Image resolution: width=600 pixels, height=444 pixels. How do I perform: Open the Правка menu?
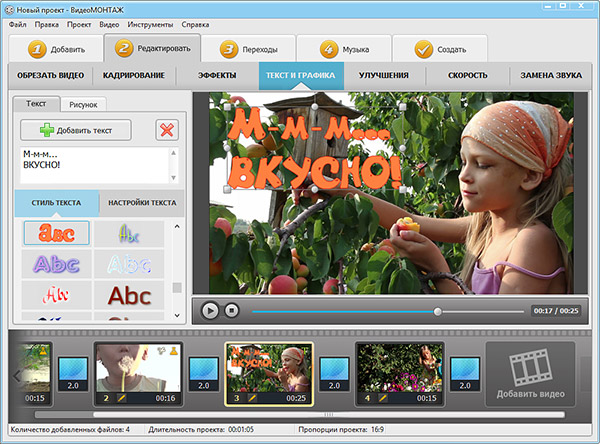(x=47, y=24)
